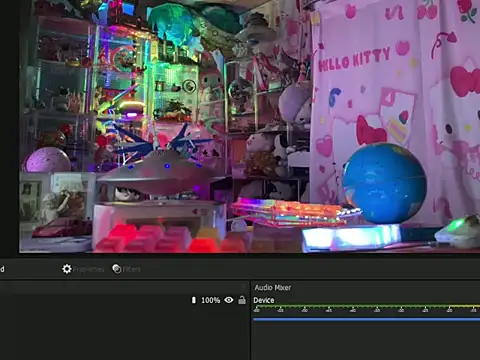480x360 pixels.
Task: Select the Audio Mixer panel title
Action: 273,288
